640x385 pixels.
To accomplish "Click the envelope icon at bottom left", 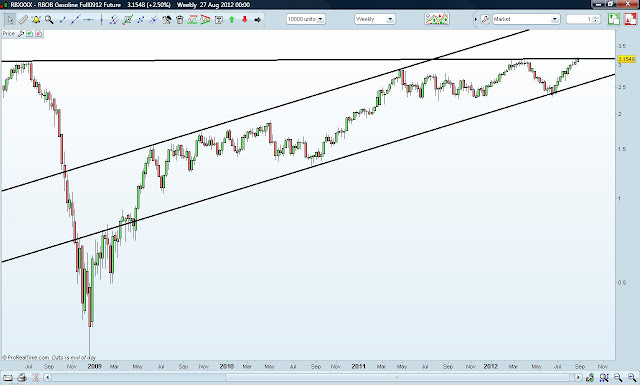I will (8, 378).
